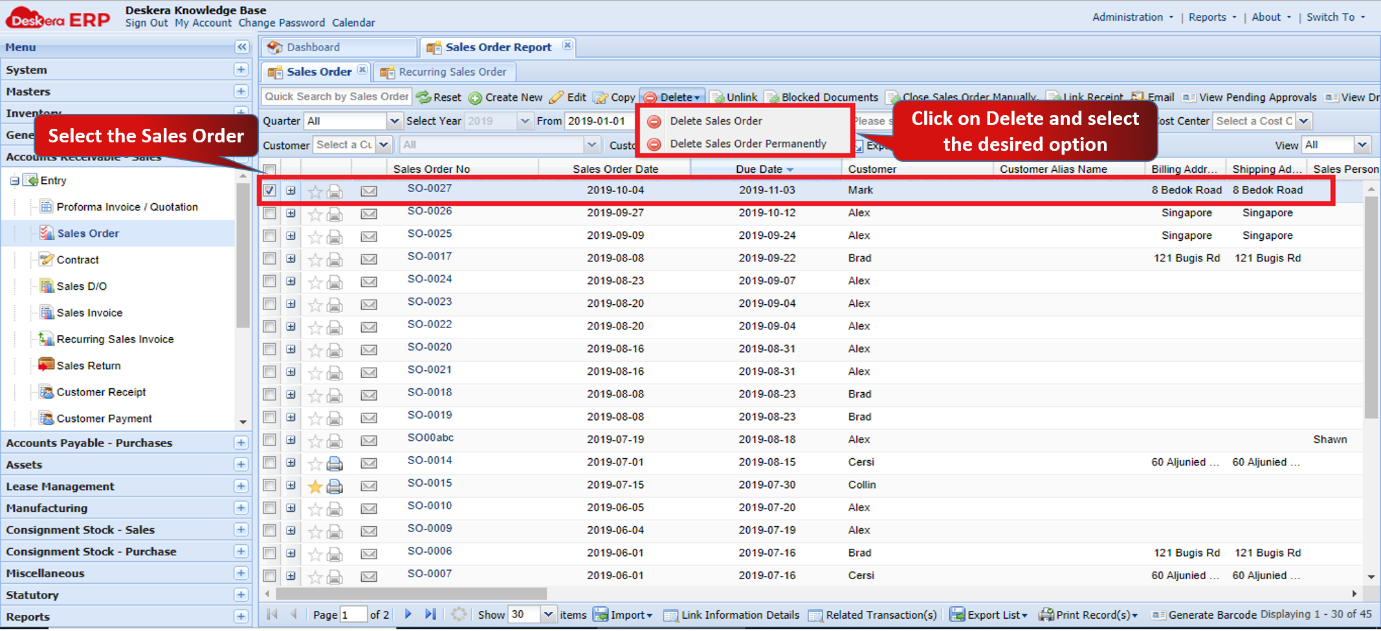Check the SO-0017 row checkbox
Screen dimensions: 1381x631
point(270,258)
